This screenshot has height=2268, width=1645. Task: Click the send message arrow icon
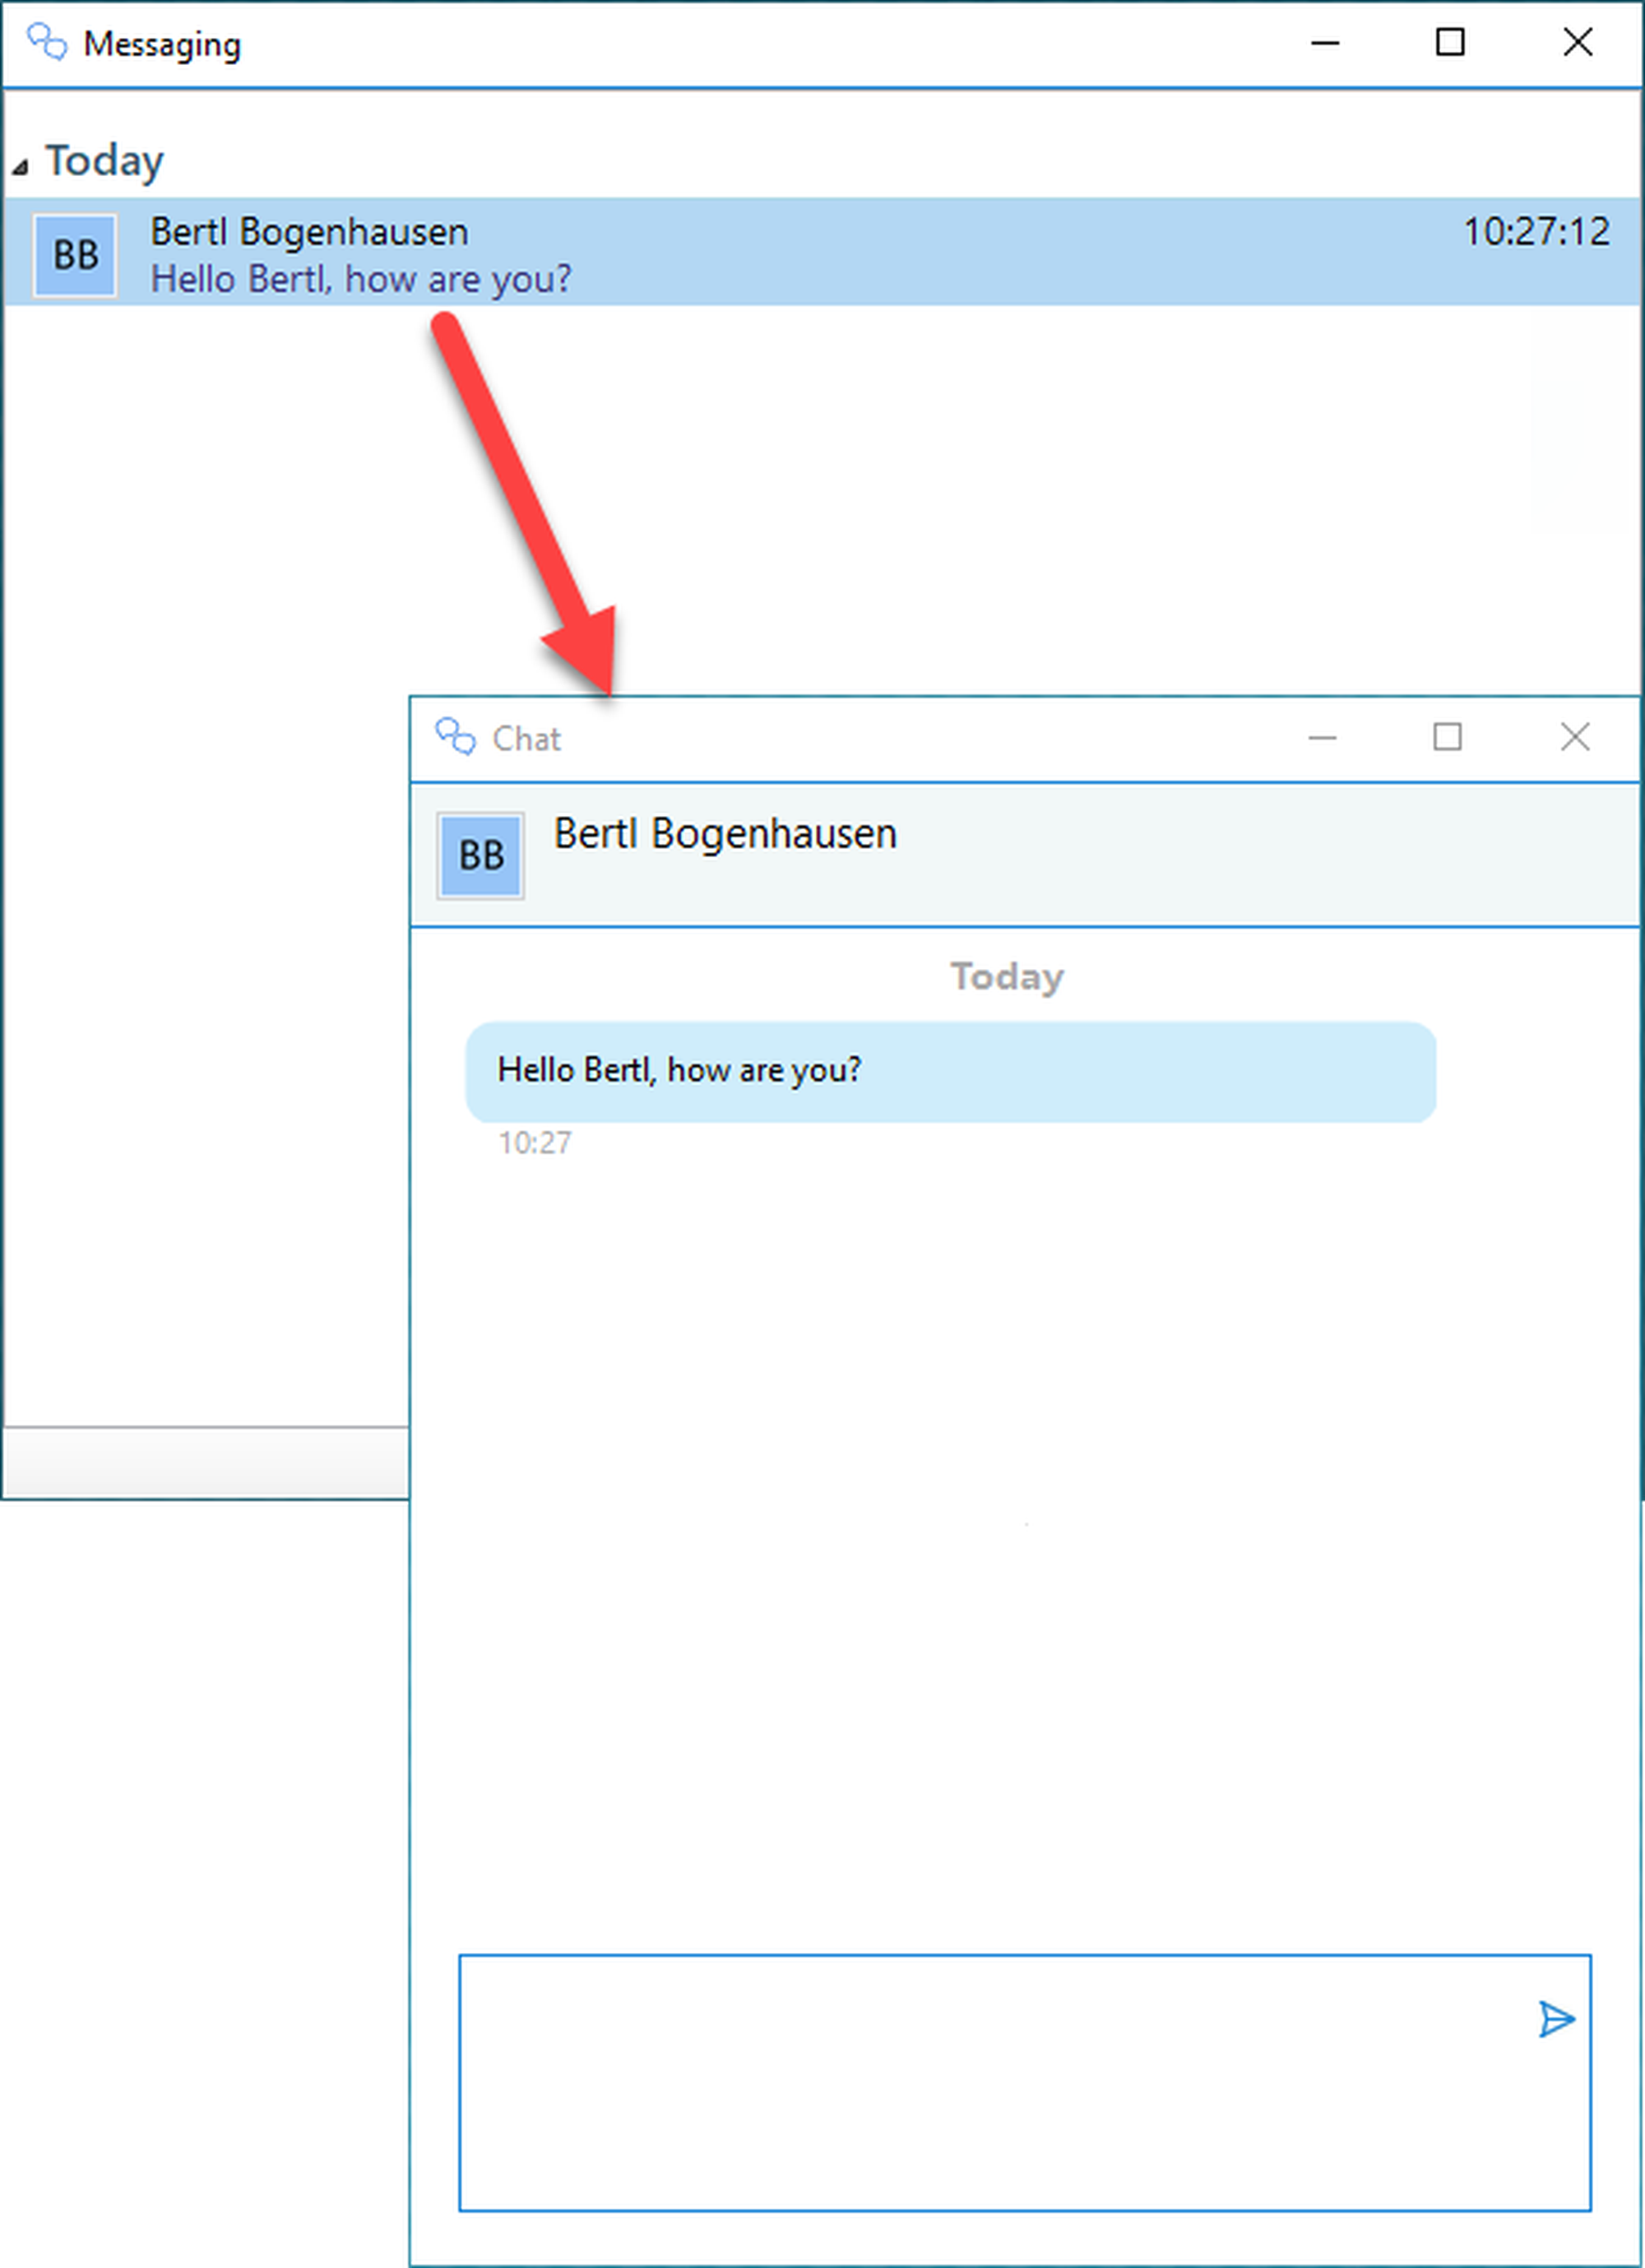1555,2019
